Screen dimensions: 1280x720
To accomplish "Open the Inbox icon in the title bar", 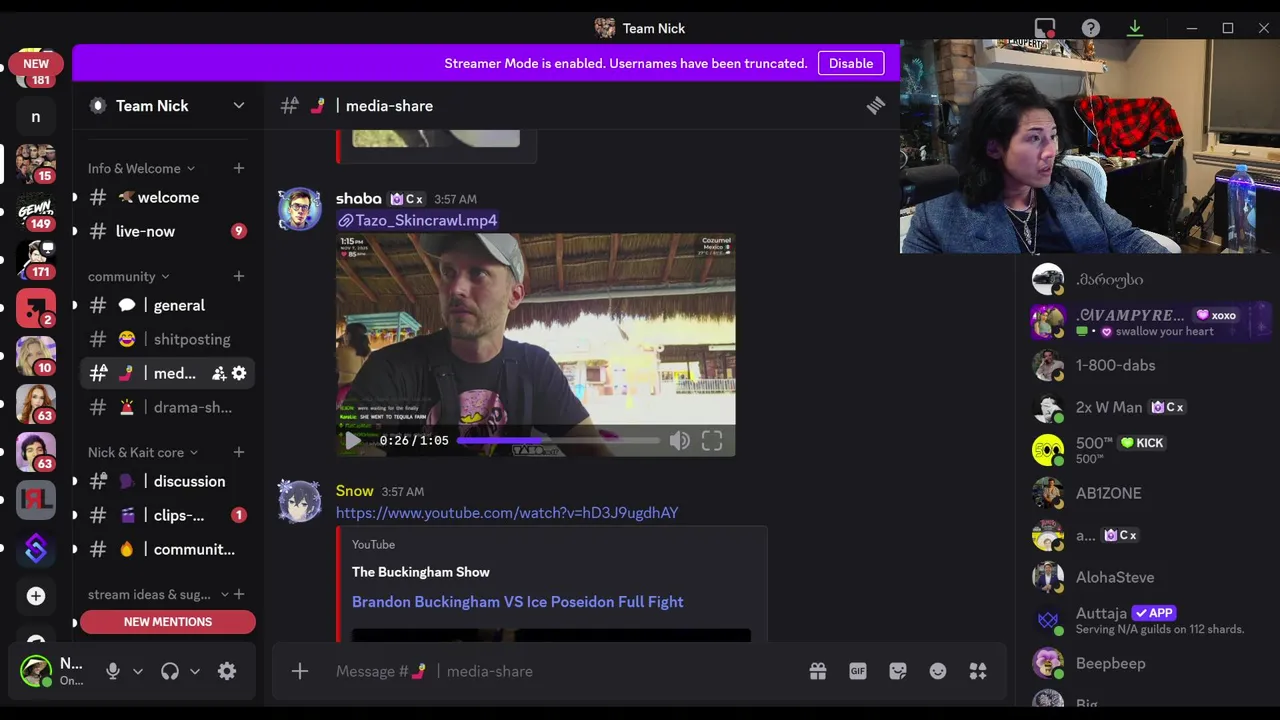I will 1045,28.
